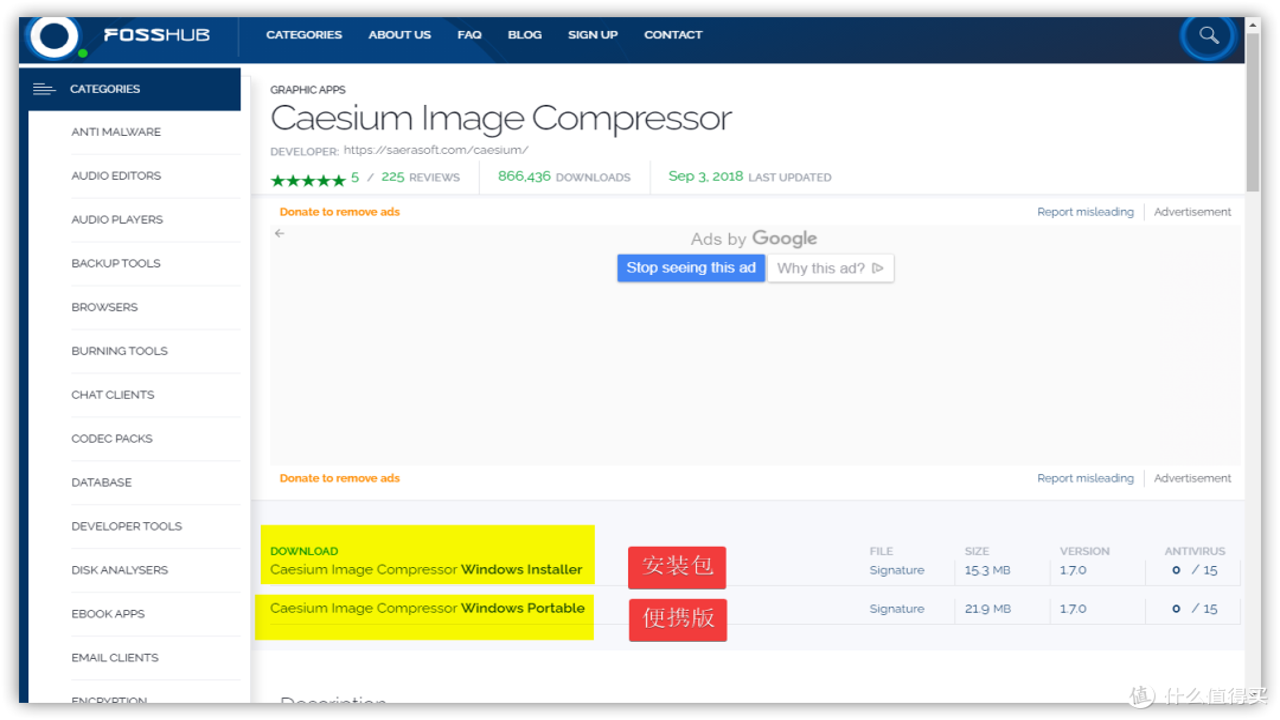
Task: Go to the SIGN UP page
Action: 593,35
